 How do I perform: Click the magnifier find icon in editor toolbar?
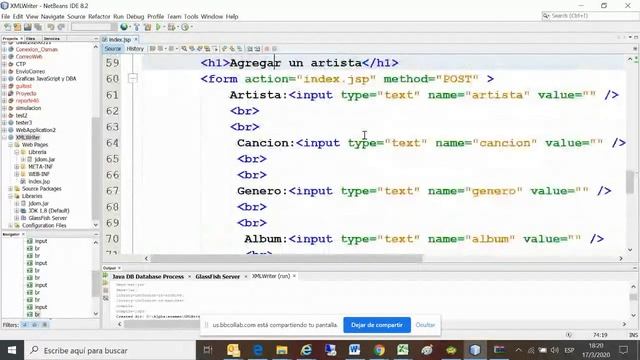184,49
